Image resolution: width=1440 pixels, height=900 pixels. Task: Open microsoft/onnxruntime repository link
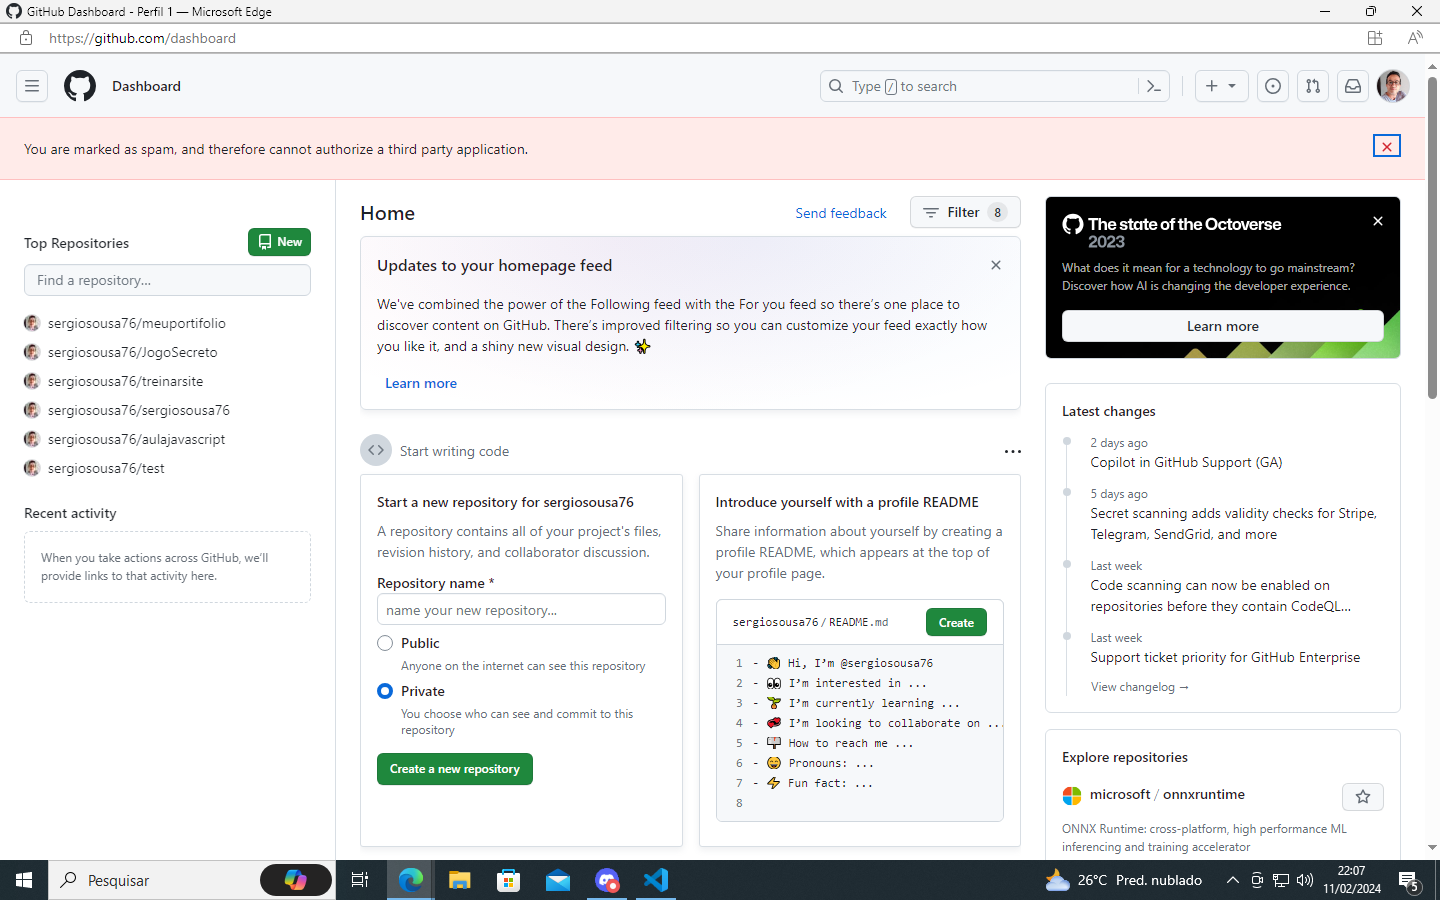[1167, 794]
